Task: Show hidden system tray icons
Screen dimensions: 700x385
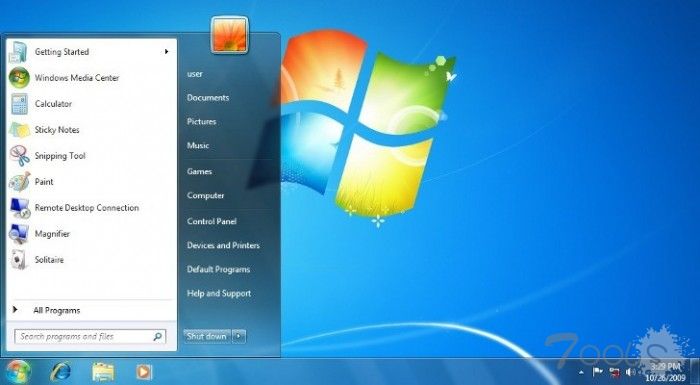Action: coord(581,372)
